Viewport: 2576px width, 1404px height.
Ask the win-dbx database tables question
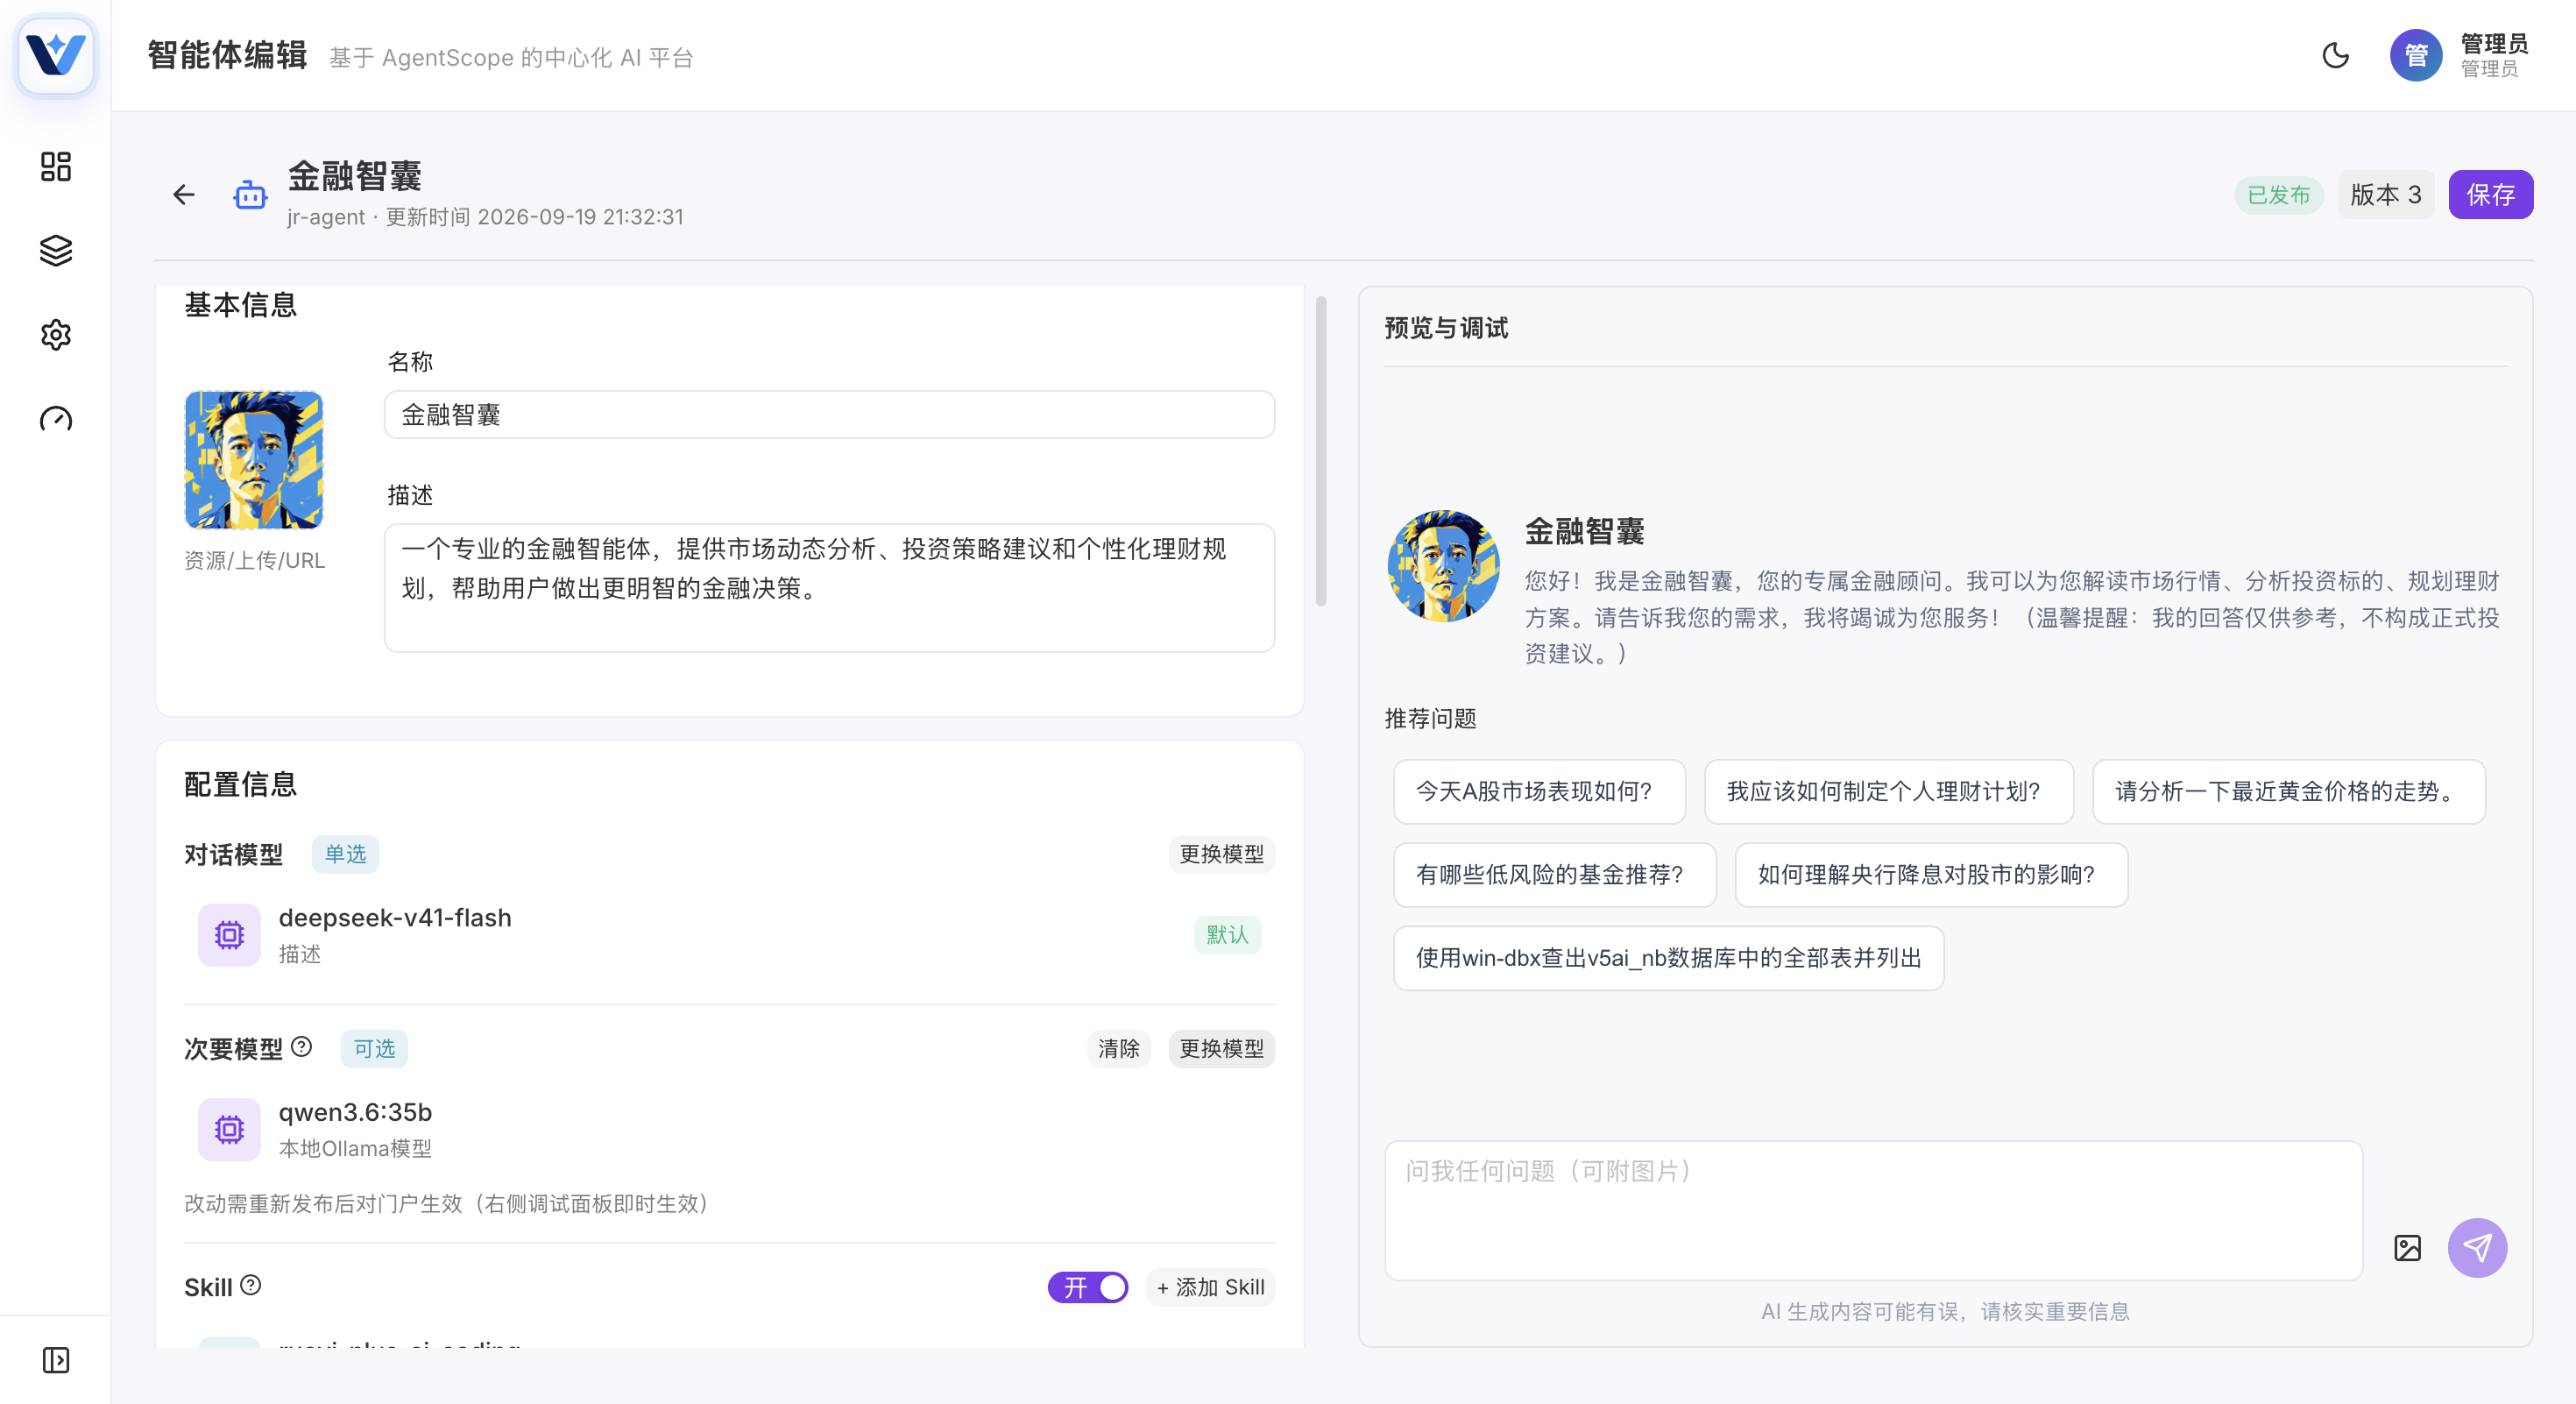pyautogui.click(x=1668, y=958)
